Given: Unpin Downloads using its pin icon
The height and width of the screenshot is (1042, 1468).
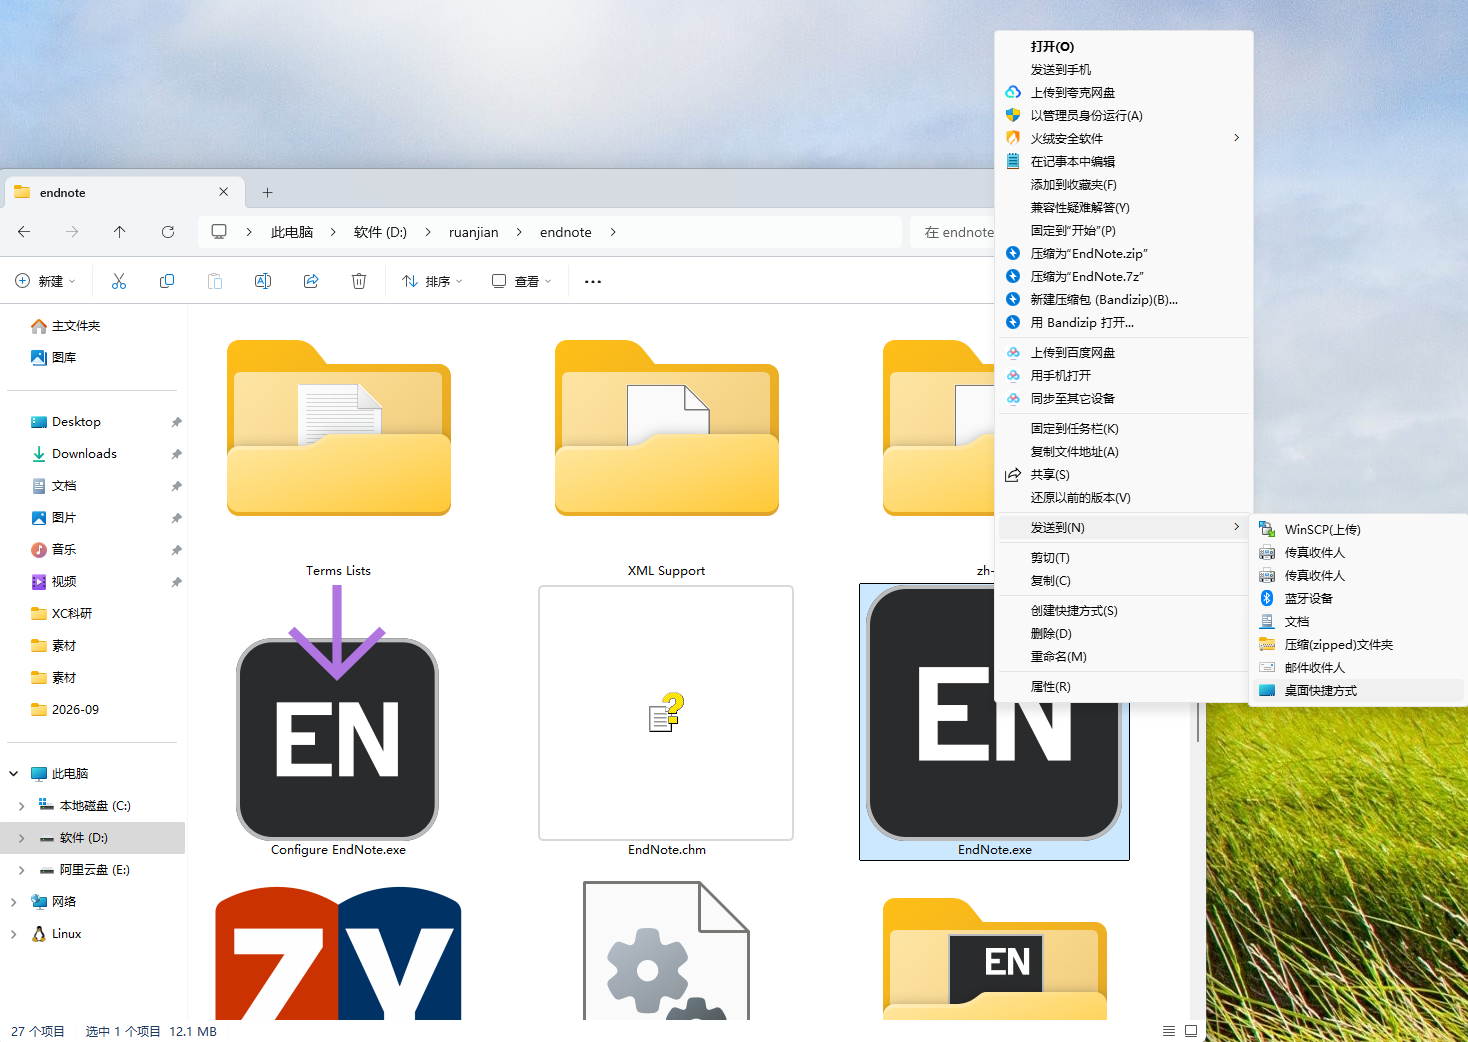Looking at the screenshot, I should pyautogui.click(x=176, y=454).
